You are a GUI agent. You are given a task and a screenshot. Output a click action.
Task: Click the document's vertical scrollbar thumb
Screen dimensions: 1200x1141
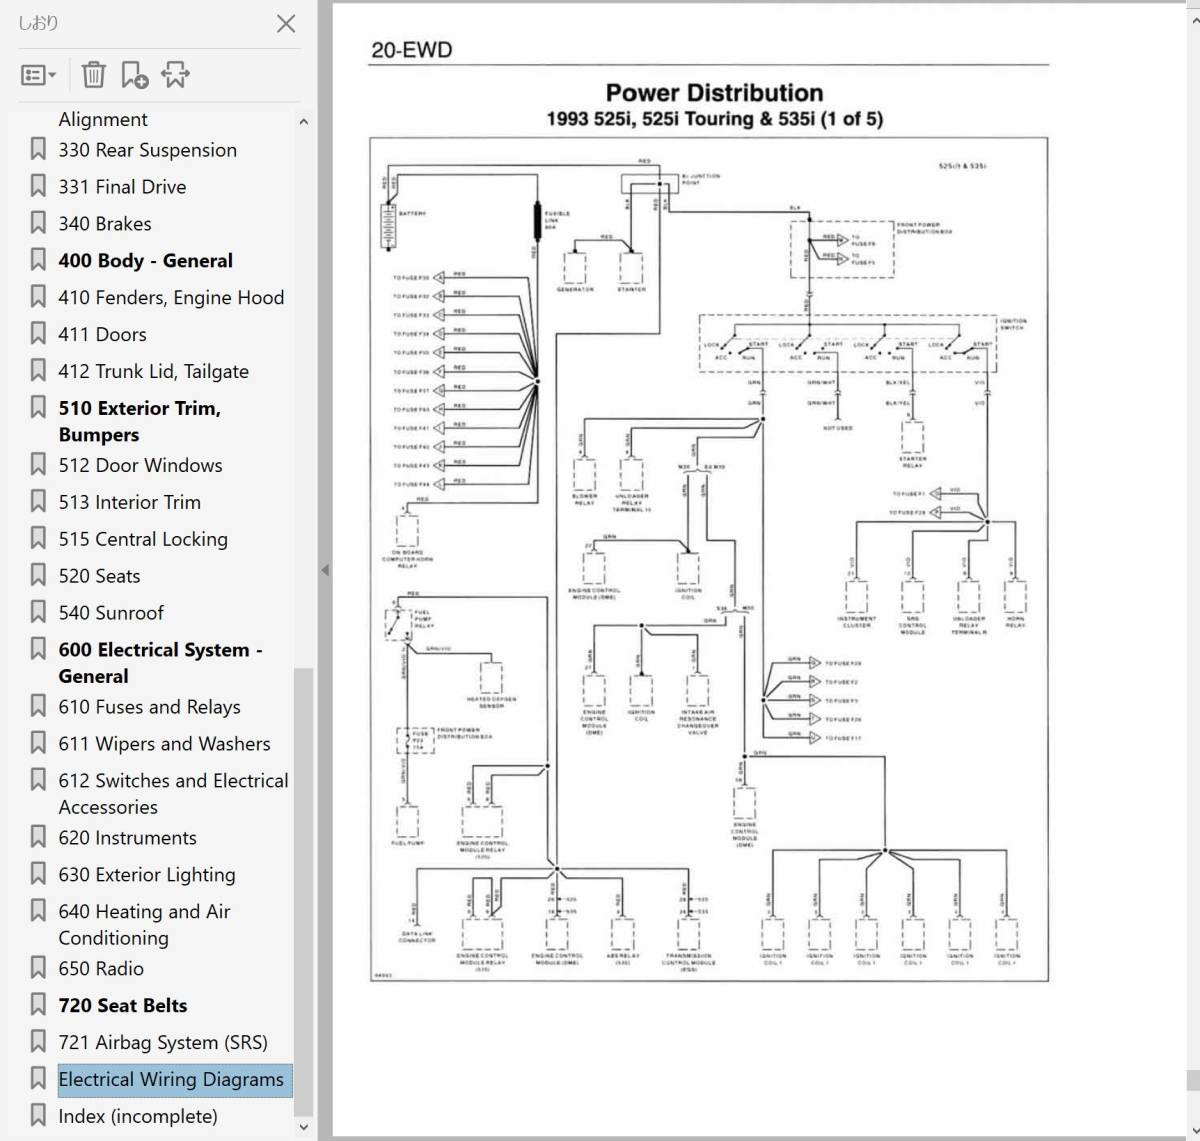point(1193,1080)
